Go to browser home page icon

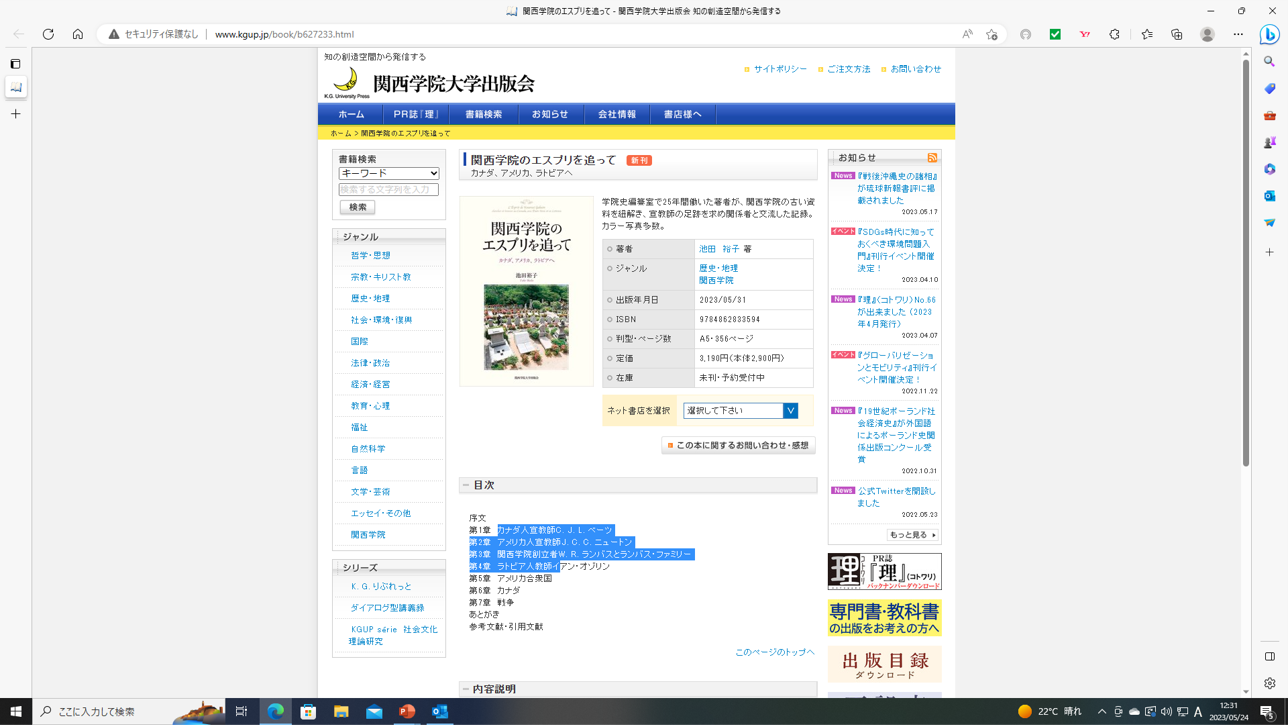pos(78,34)
